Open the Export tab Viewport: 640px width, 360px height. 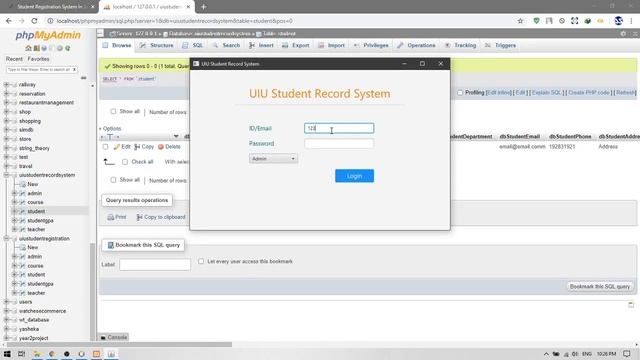tap(296, 45)
